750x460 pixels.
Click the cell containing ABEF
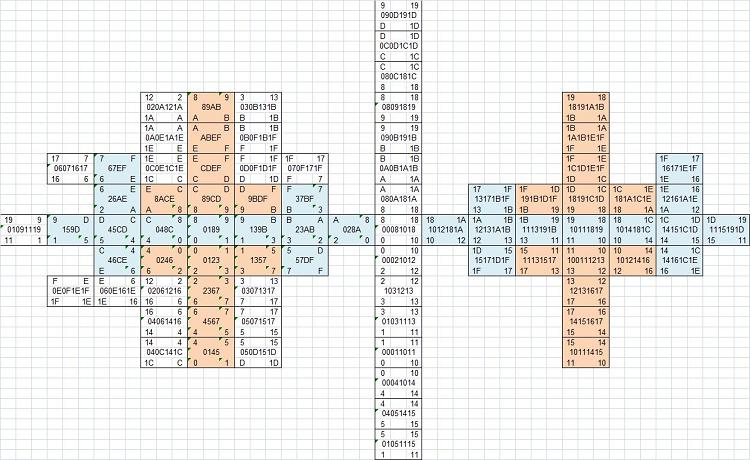click(211, 138)
